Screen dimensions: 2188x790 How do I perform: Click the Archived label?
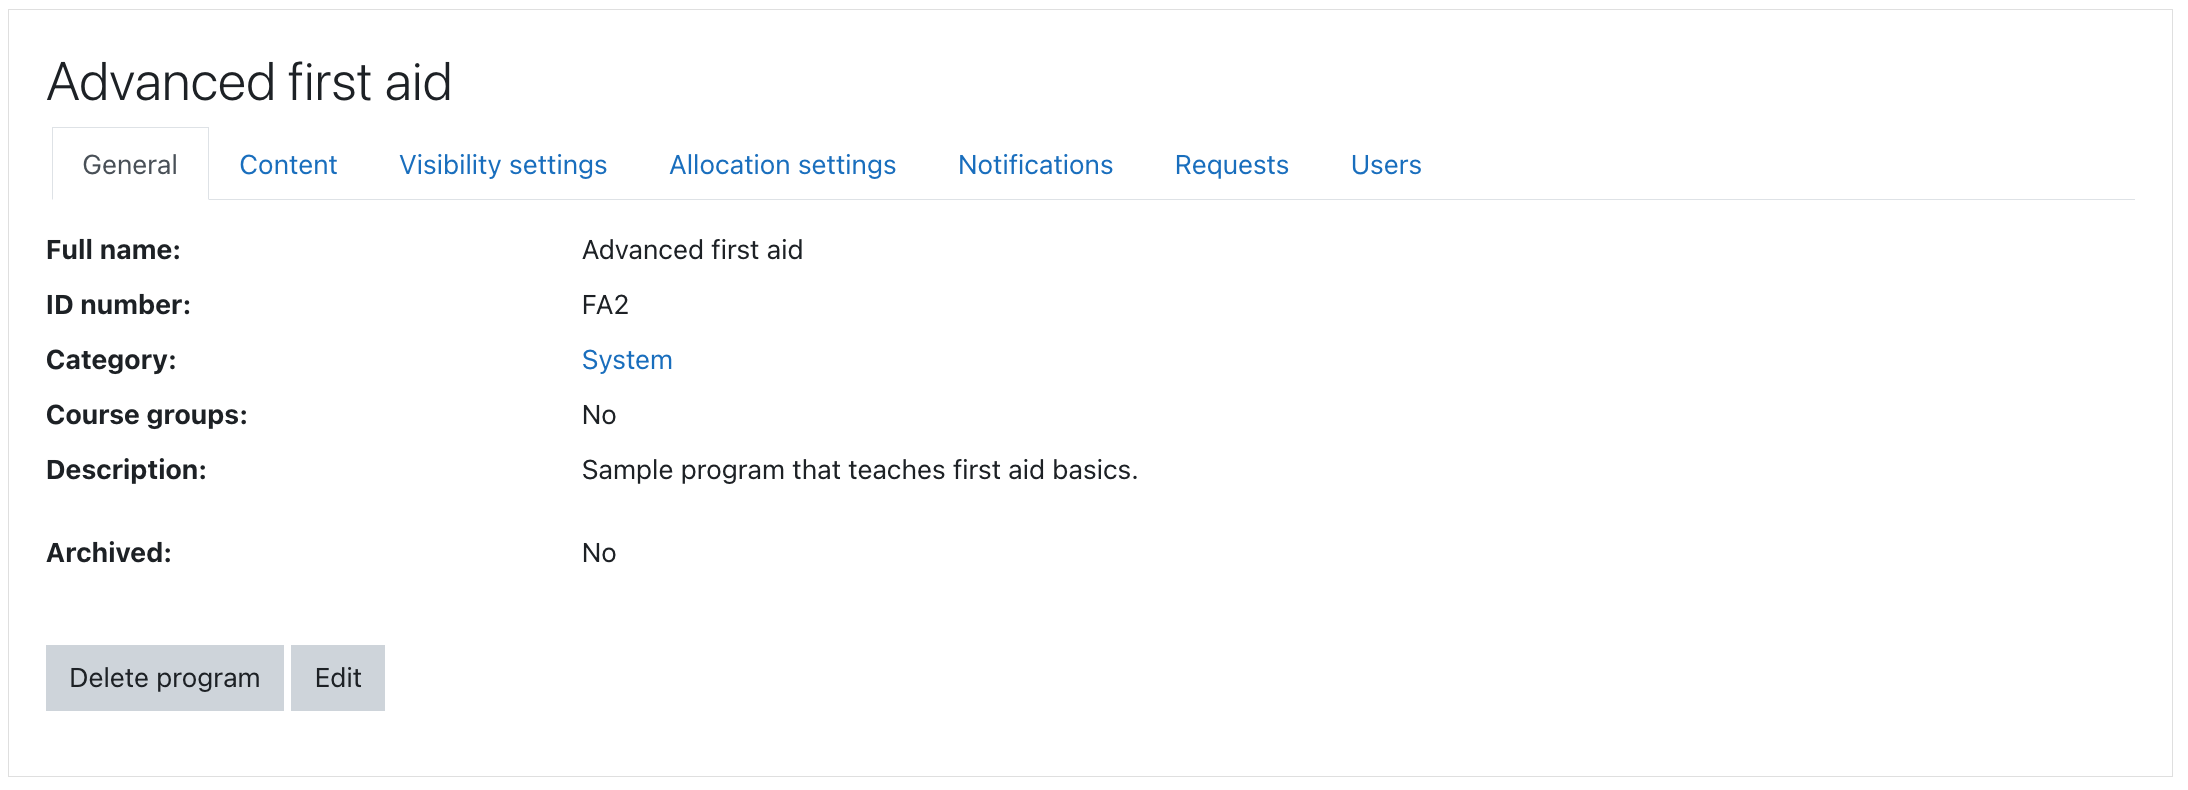pyautogui.click(x=109, y=553)
